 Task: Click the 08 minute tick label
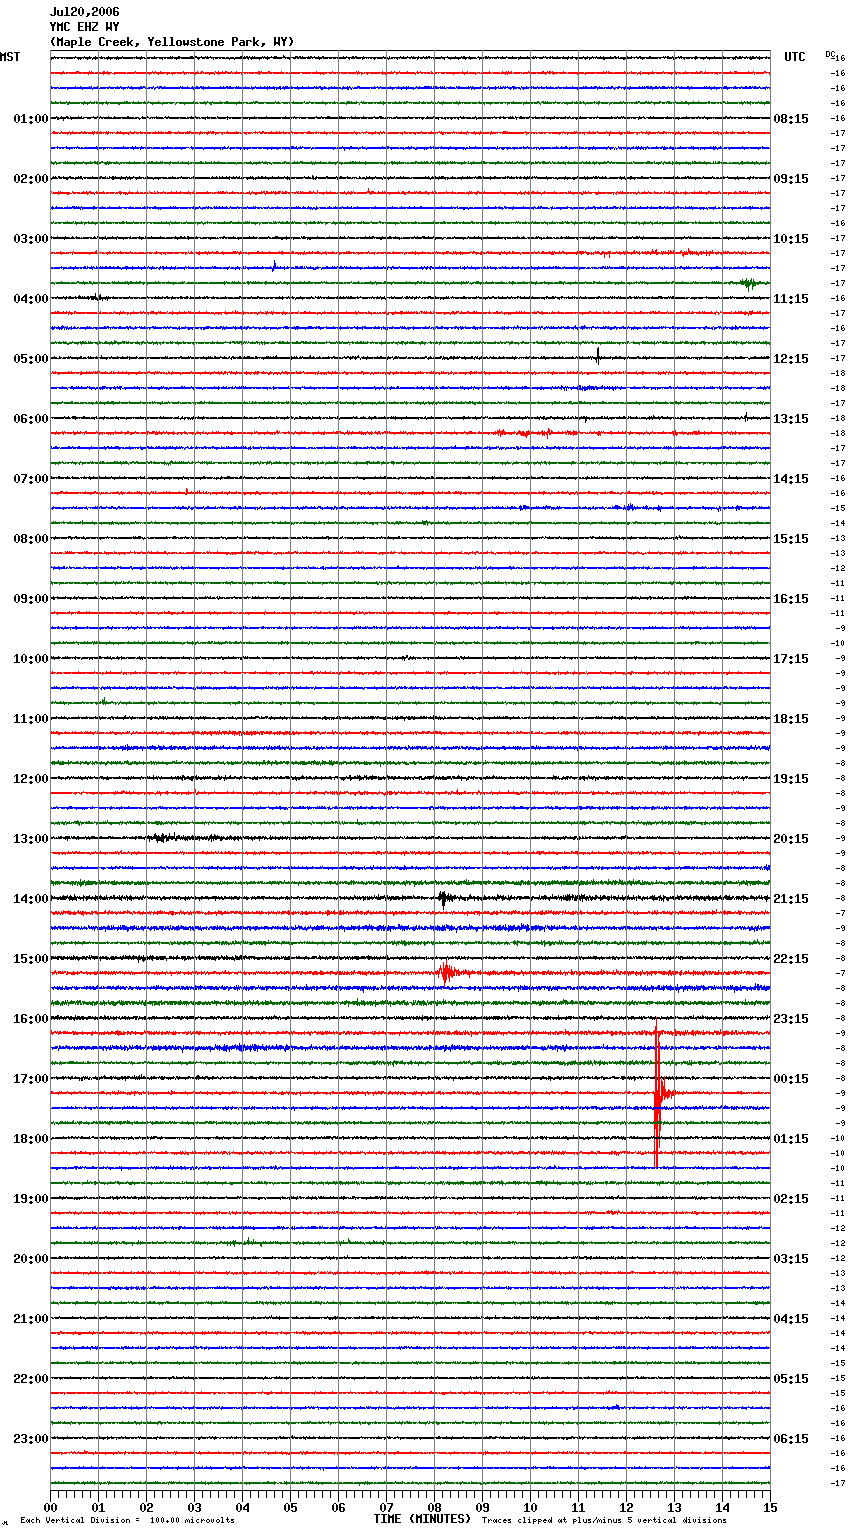click(x=434, y=1507)
